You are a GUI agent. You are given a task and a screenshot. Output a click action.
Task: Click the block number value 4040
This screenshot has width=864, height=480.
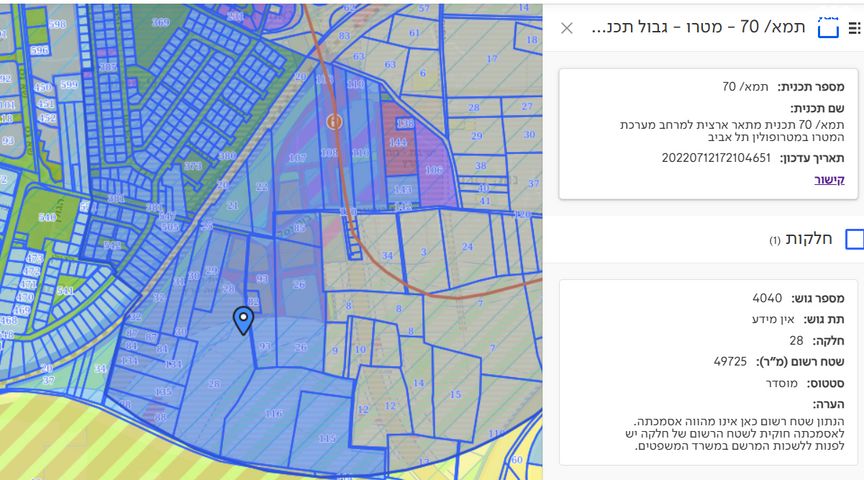pos(767,298)
